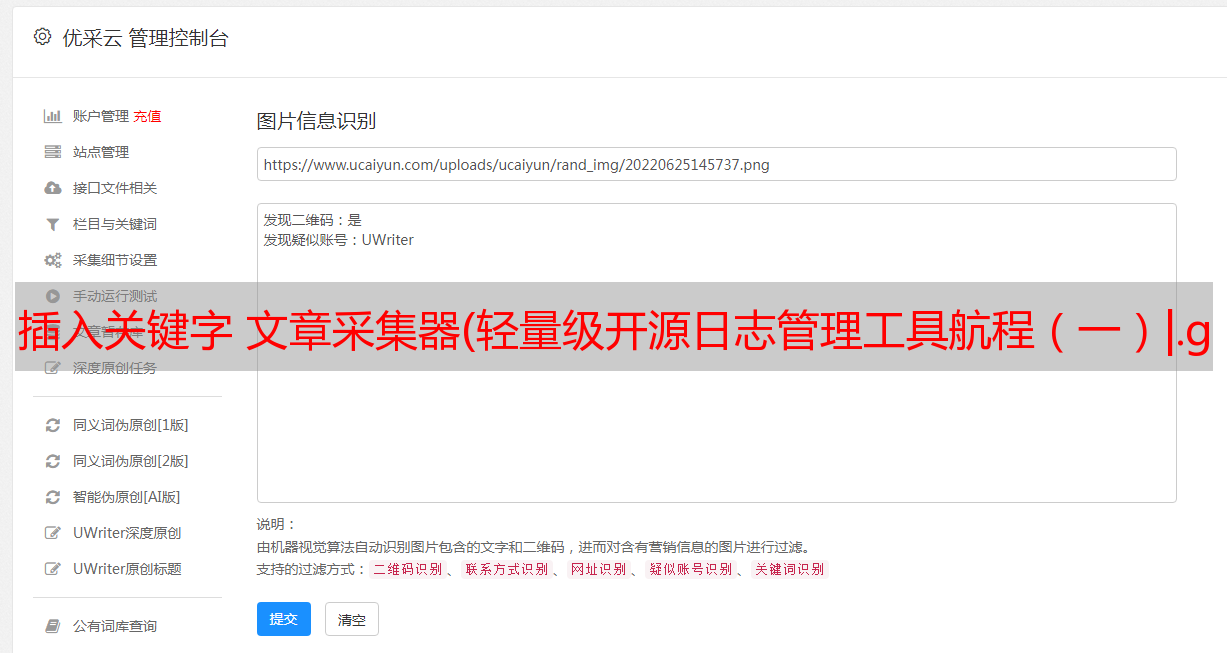Select 栏目与关键词 in the sidebar

(115, 224)
